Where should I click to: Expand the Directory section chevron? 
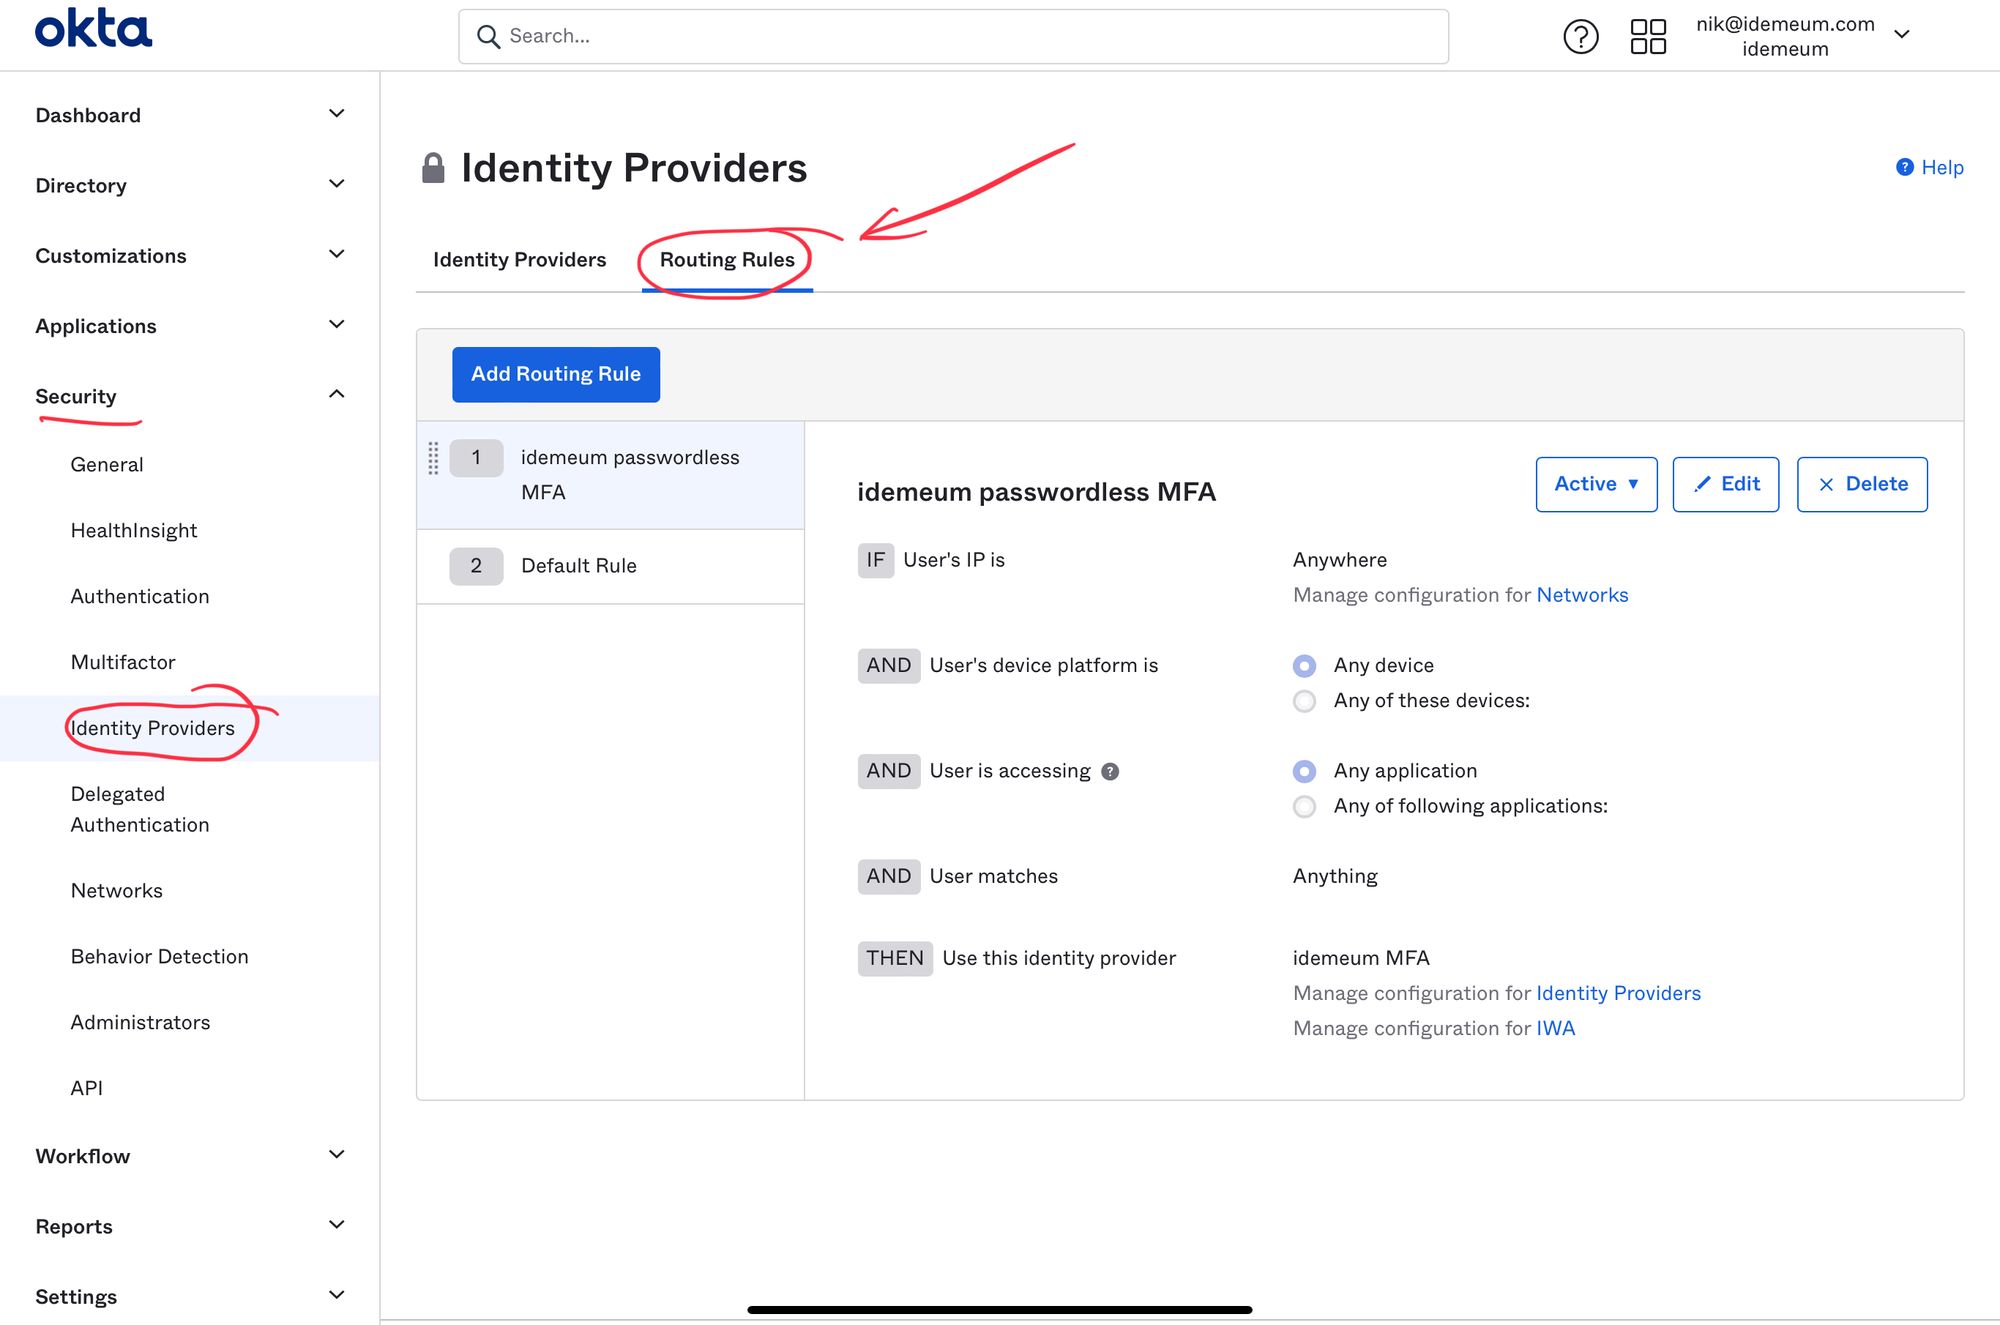tap(337, 184)
